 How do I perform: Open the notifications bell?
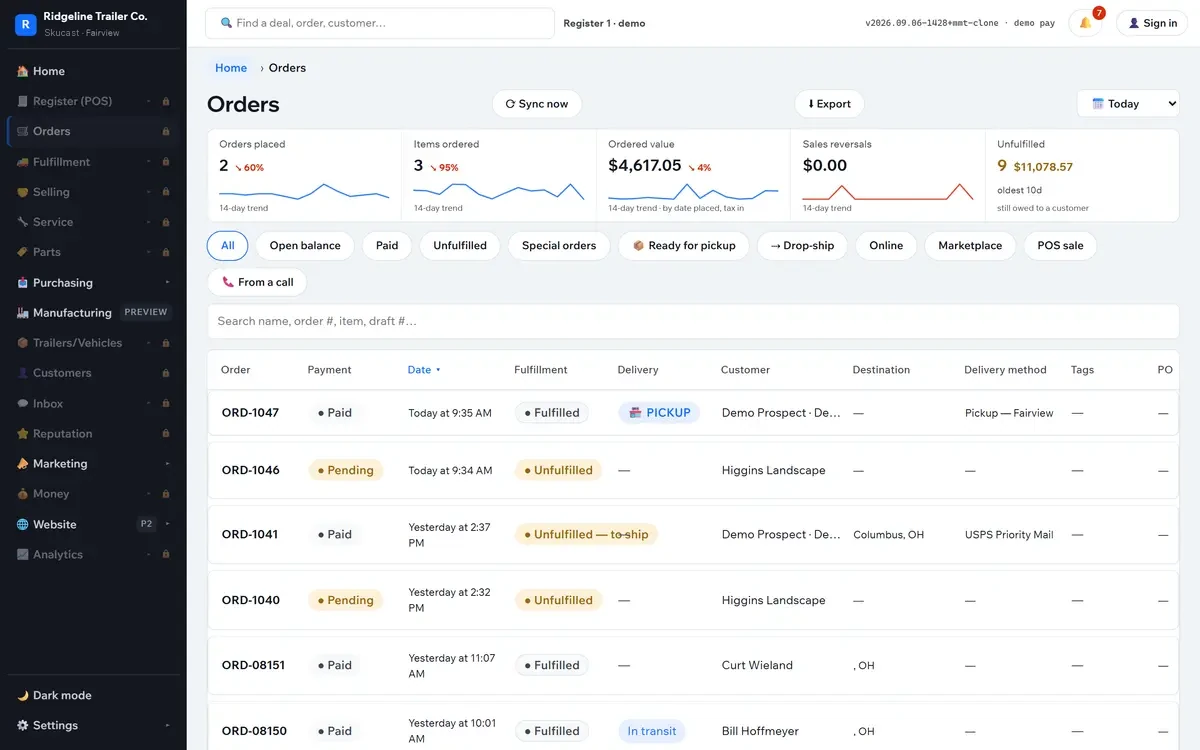pyautogui.click(x=1085, y=23)
